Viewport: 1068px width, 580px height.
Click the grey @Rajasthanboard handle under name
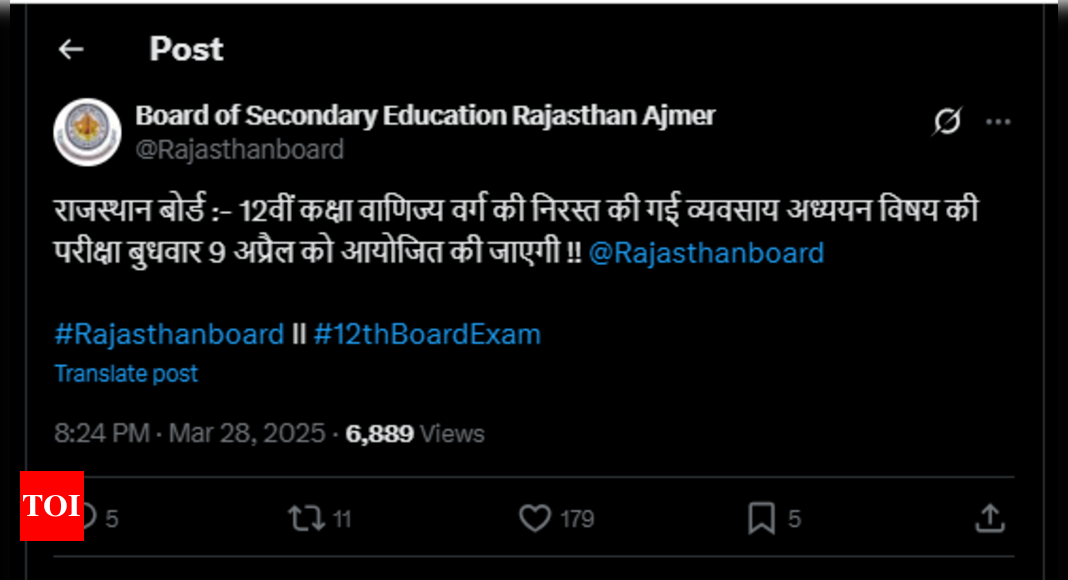[x=239, y=149]
